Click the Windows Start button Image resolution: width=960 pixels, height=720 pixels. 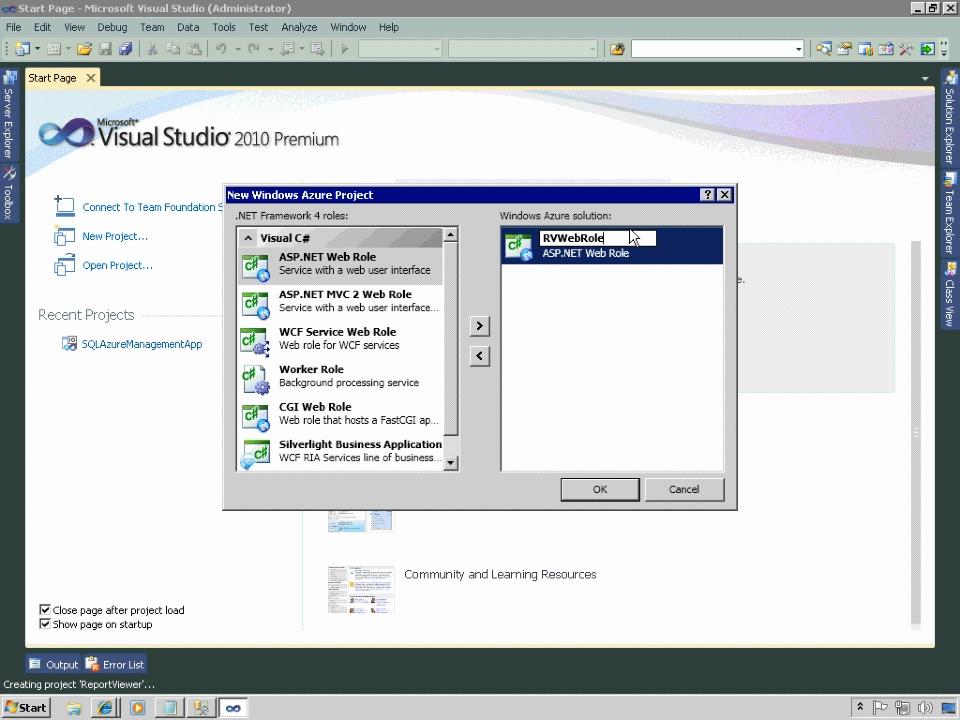26,708
